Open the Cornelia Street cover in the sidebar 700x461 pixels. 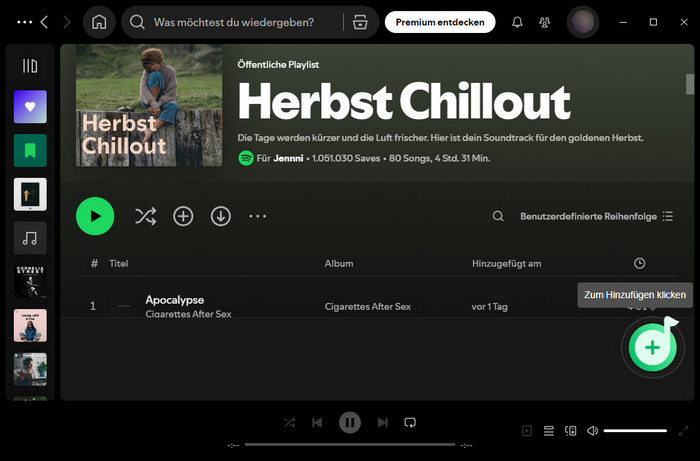pos(30,282)
